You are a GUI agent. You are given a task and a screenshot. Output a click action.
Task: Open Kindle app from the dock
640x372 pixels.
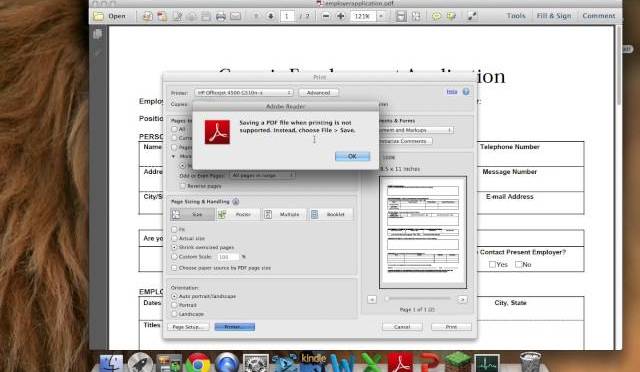(313, 361)
